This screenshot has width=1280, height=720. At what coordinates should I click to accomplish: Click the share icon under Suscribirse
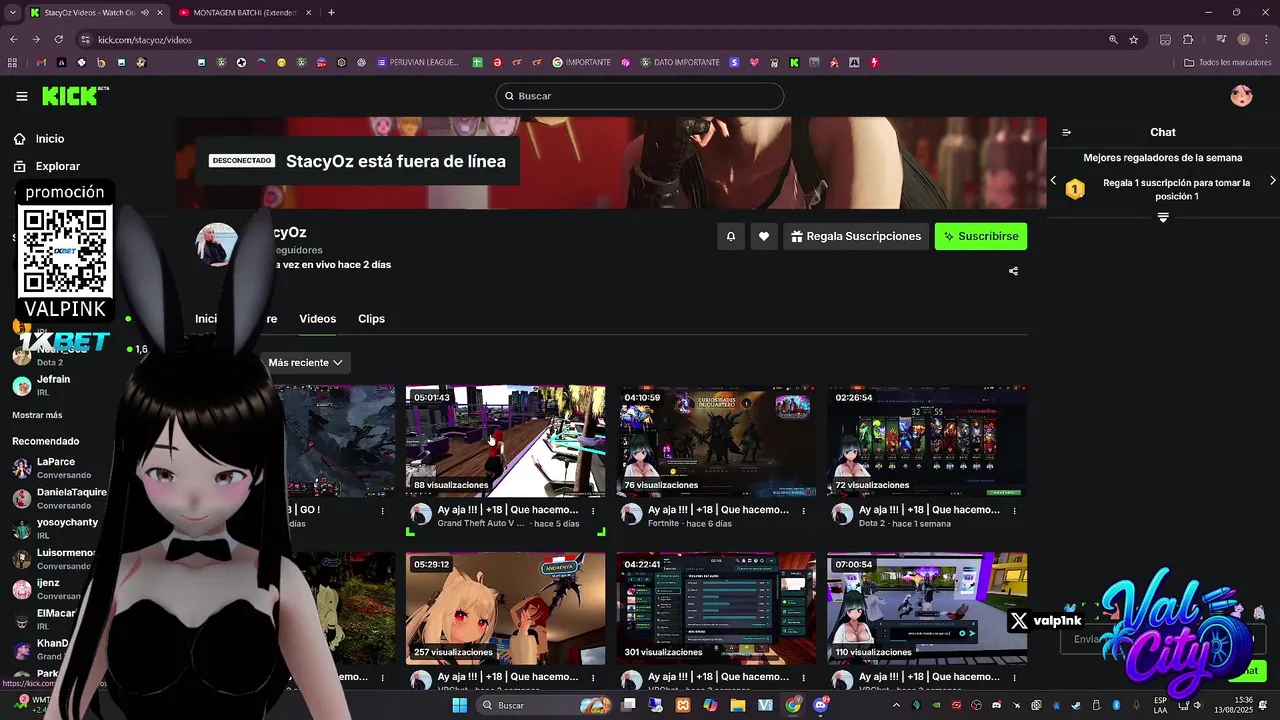(1013, 271)
